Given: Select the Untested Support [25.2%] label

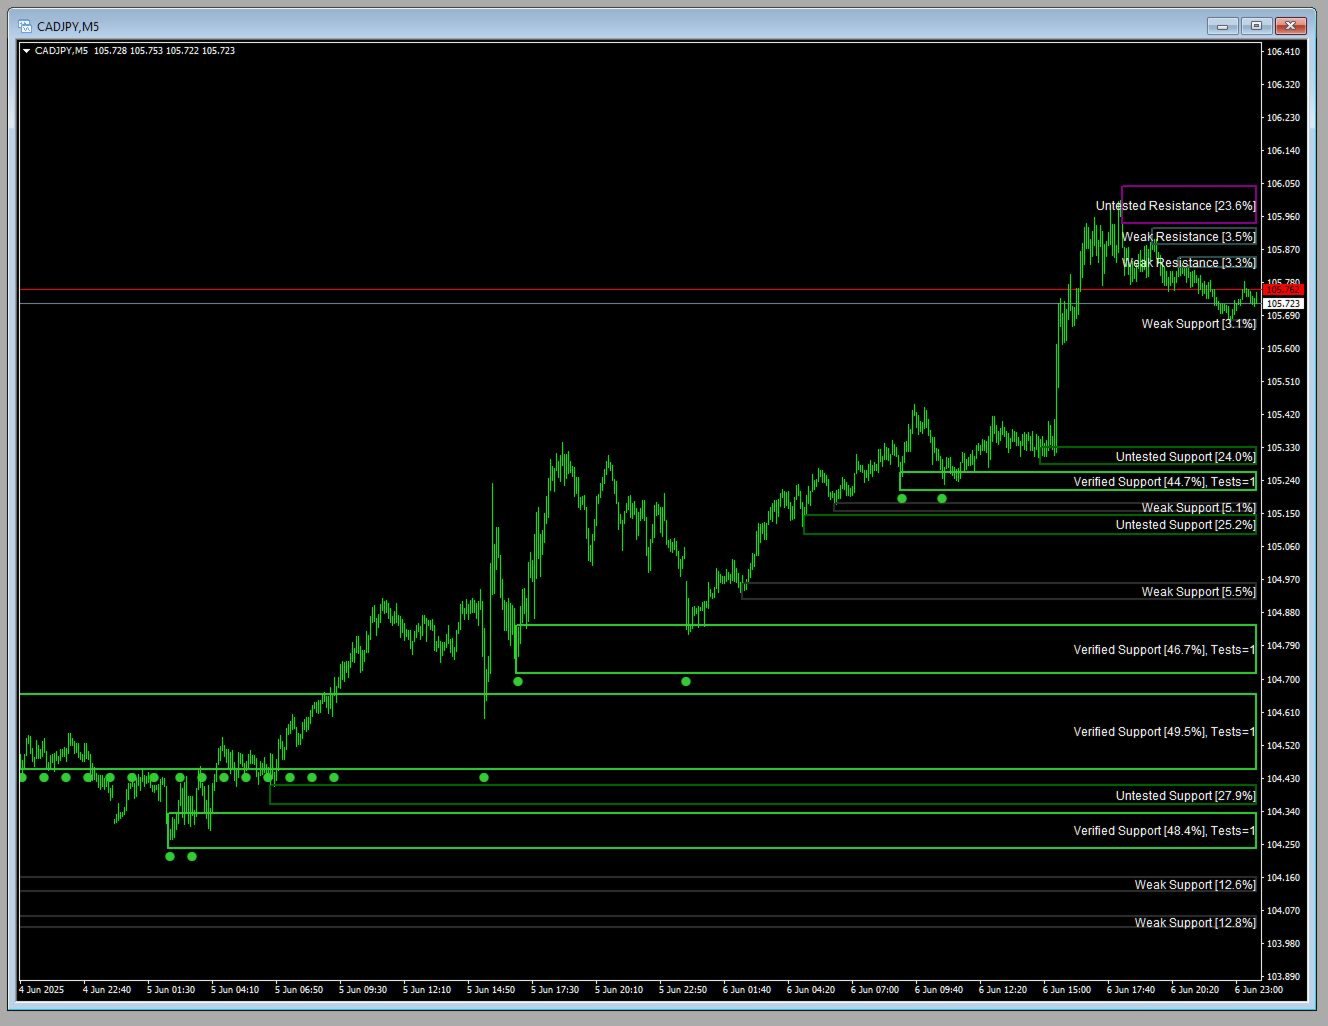Looking at the screenshot, I should point(1185,524).
